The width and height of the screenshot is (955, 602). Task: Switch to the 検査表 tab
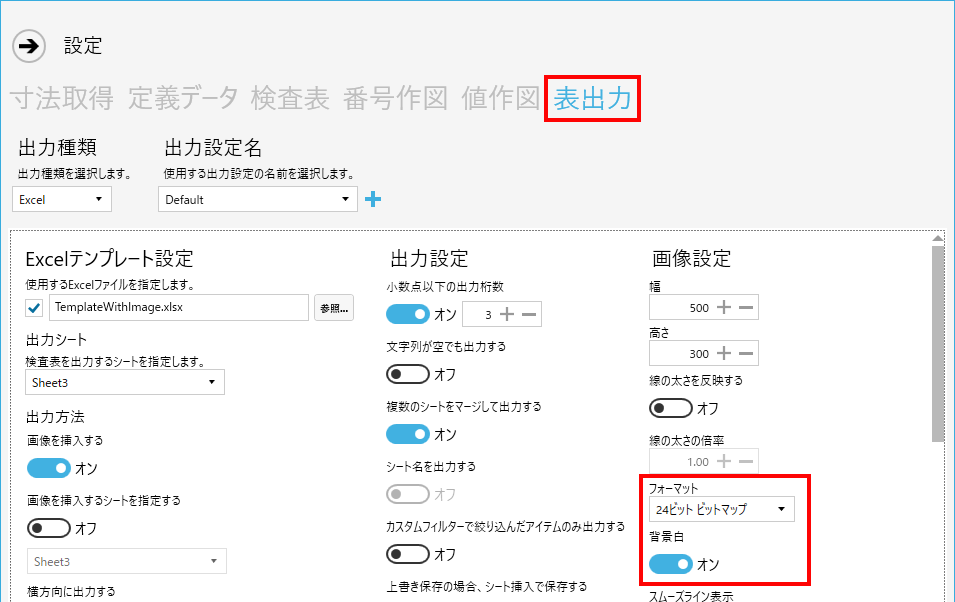(x=290, y=98)
